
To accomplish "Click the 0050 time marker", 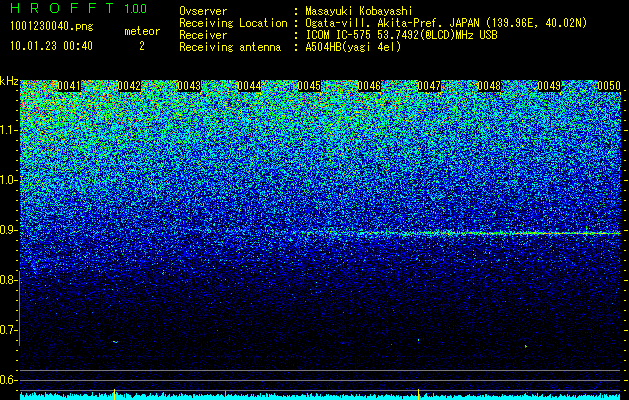I will (x=609, y=86).
